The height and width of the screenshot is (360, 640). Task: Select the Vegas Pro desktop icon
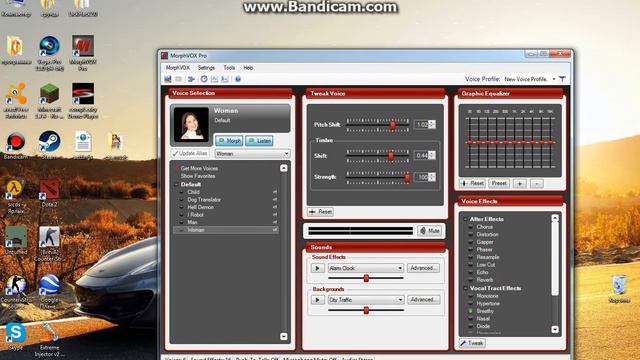[x=49, y=53]
